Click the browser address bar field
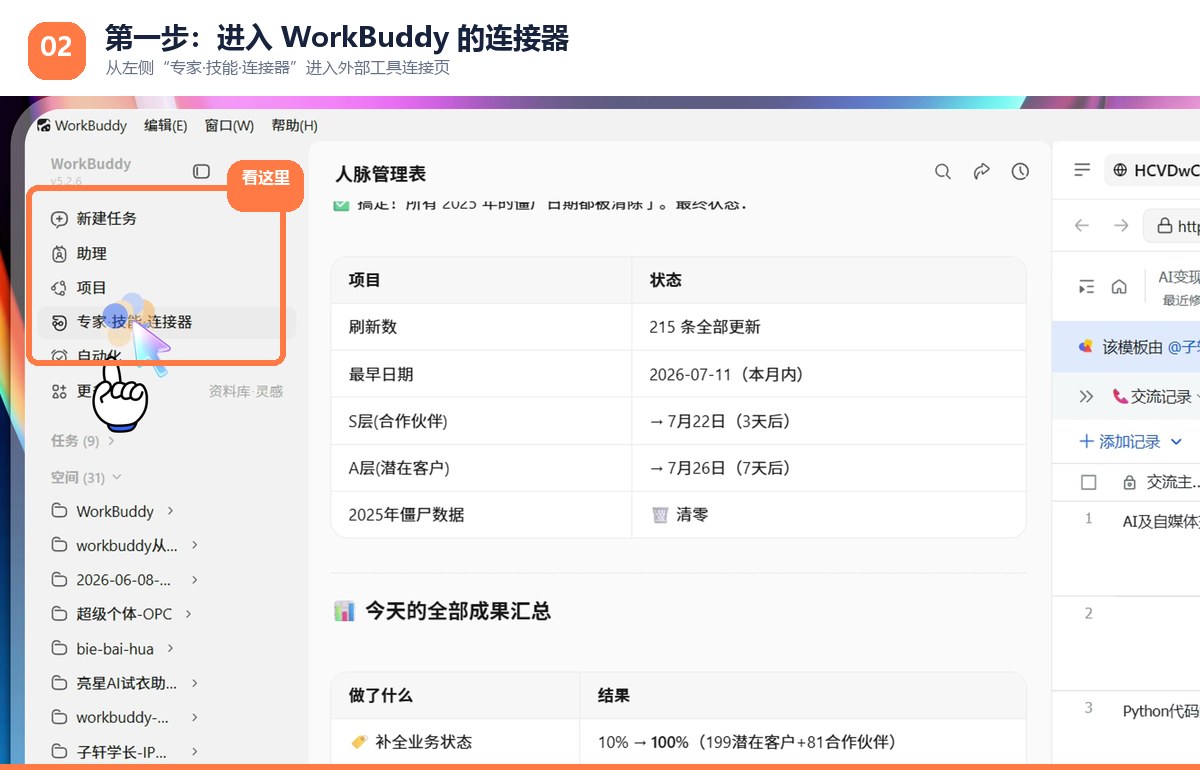This screenshot has height=770, width=1200. [1172, 226]
